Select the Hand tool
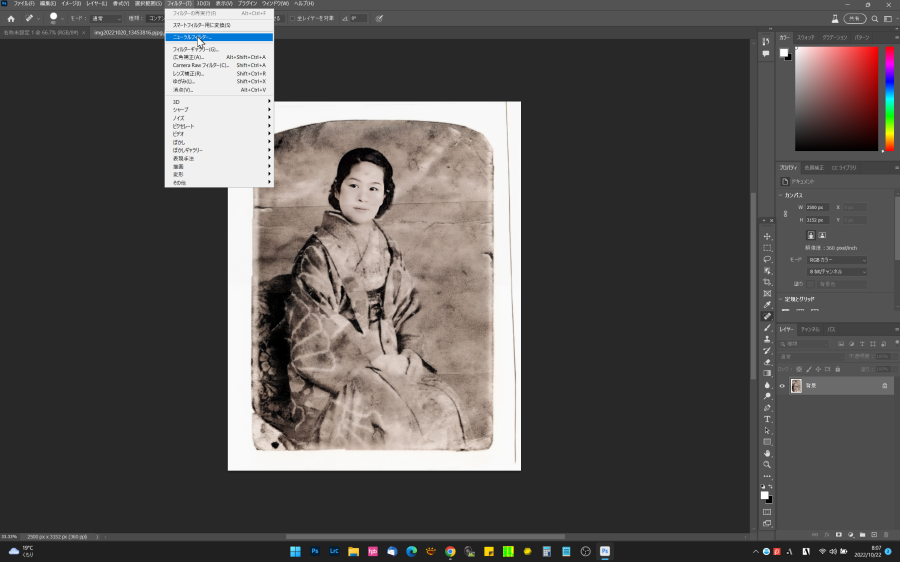This screenshot has width=900, height=562. tap(767, 454)
